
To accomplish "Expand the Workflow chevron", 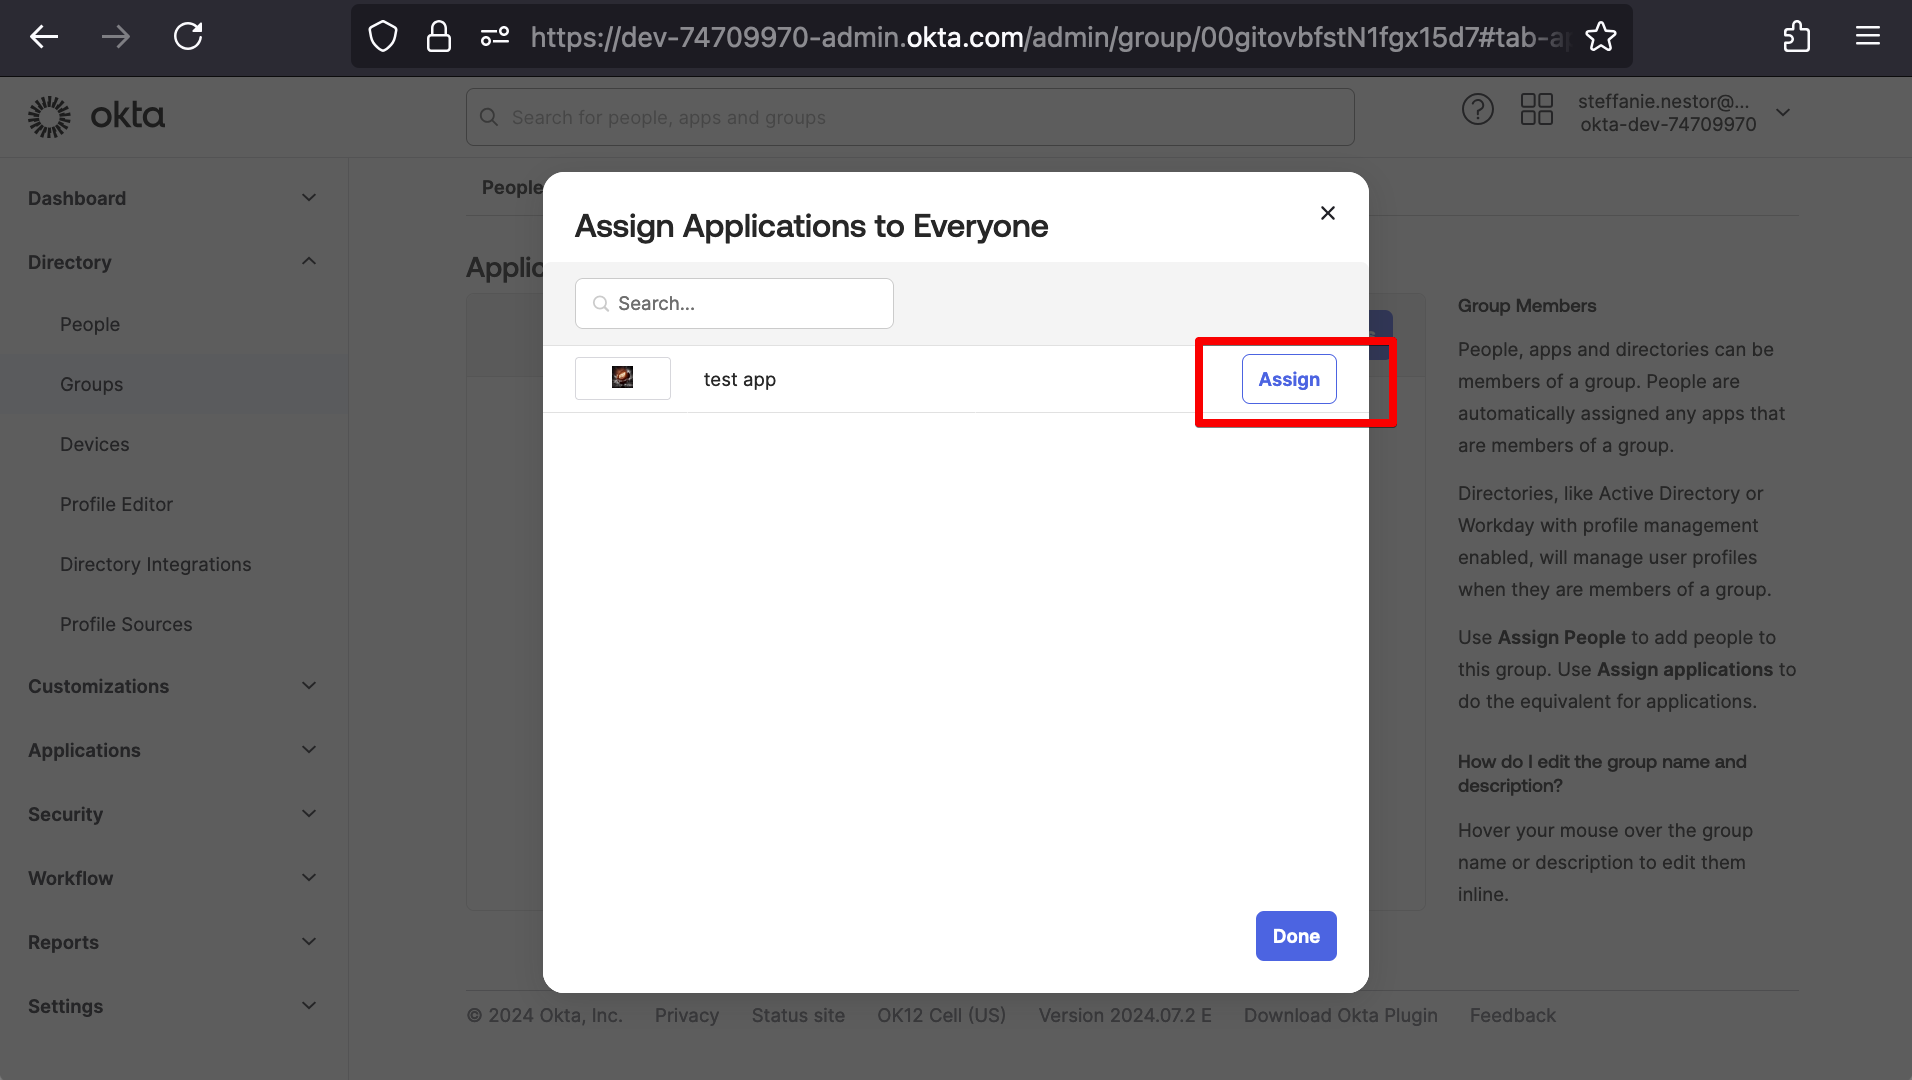I will pyautogui.click(x=309, y=878).
